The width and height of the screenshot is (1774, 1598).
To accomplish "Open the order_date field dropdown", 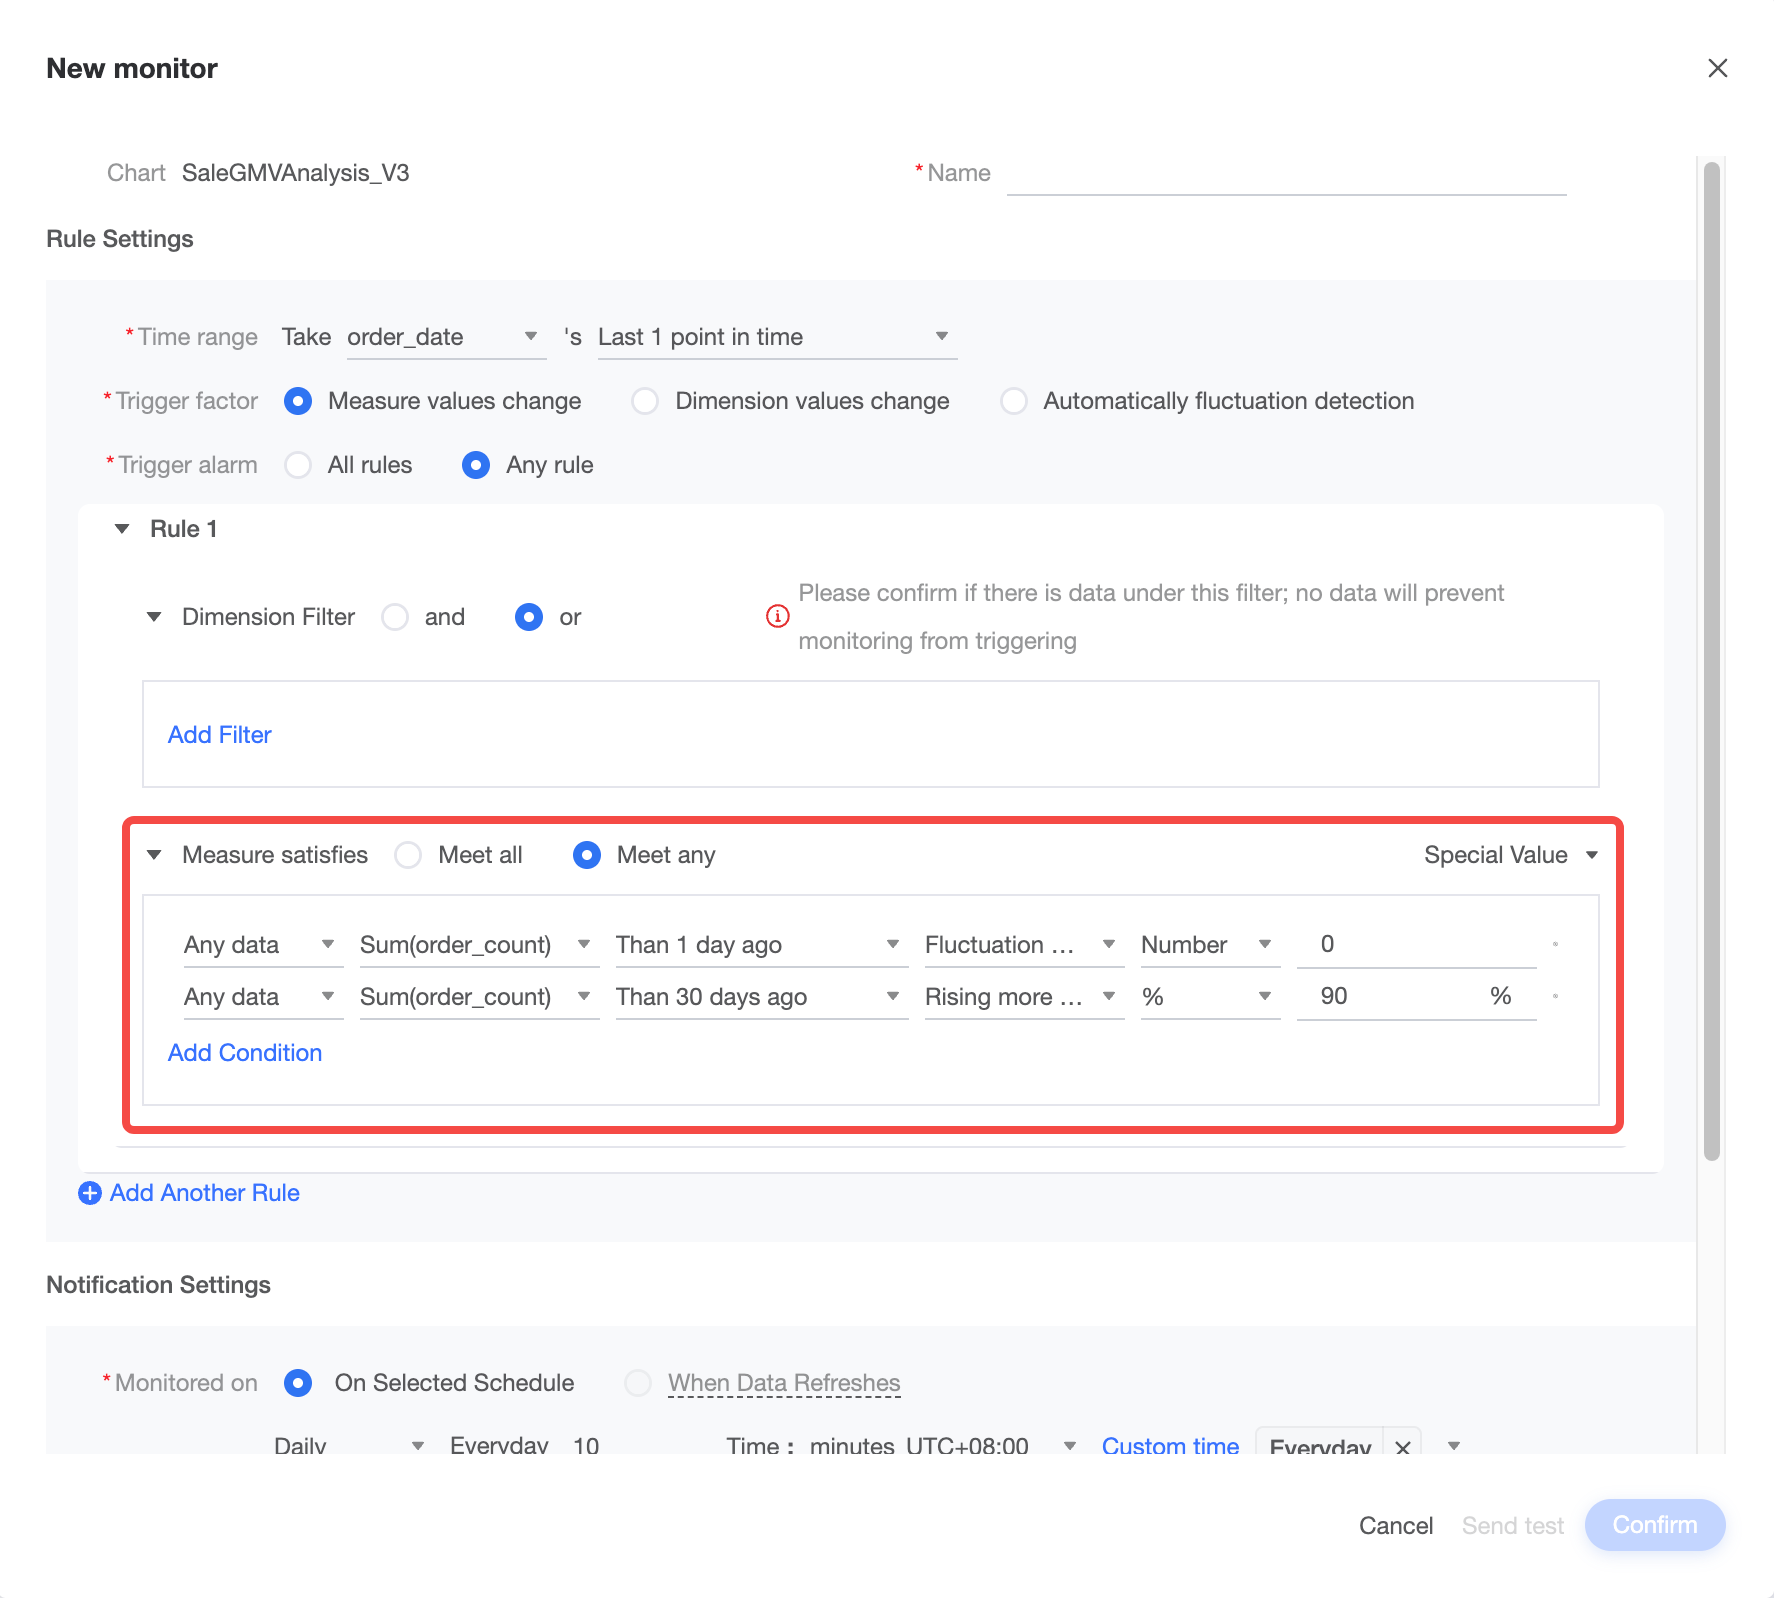I will (446, 337).
